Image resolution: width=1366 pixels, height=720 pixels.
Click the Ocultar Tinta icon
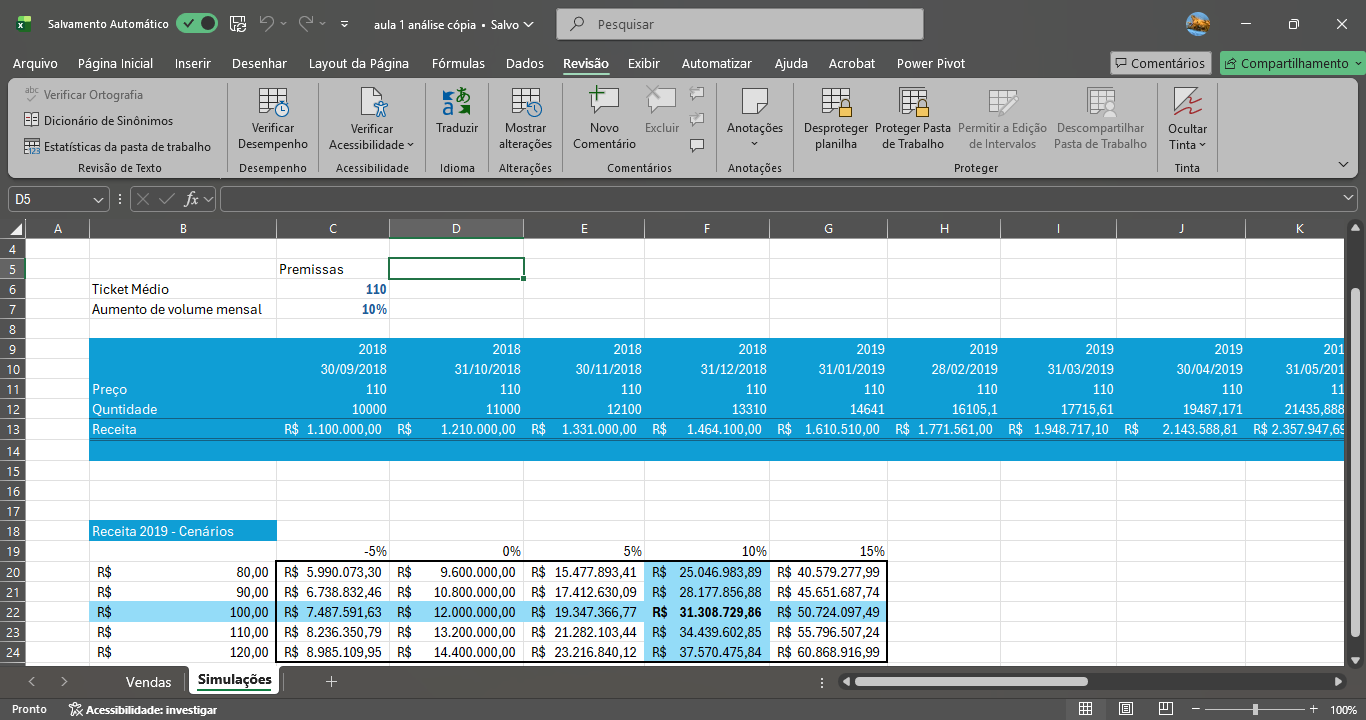tap(1187, 102)
